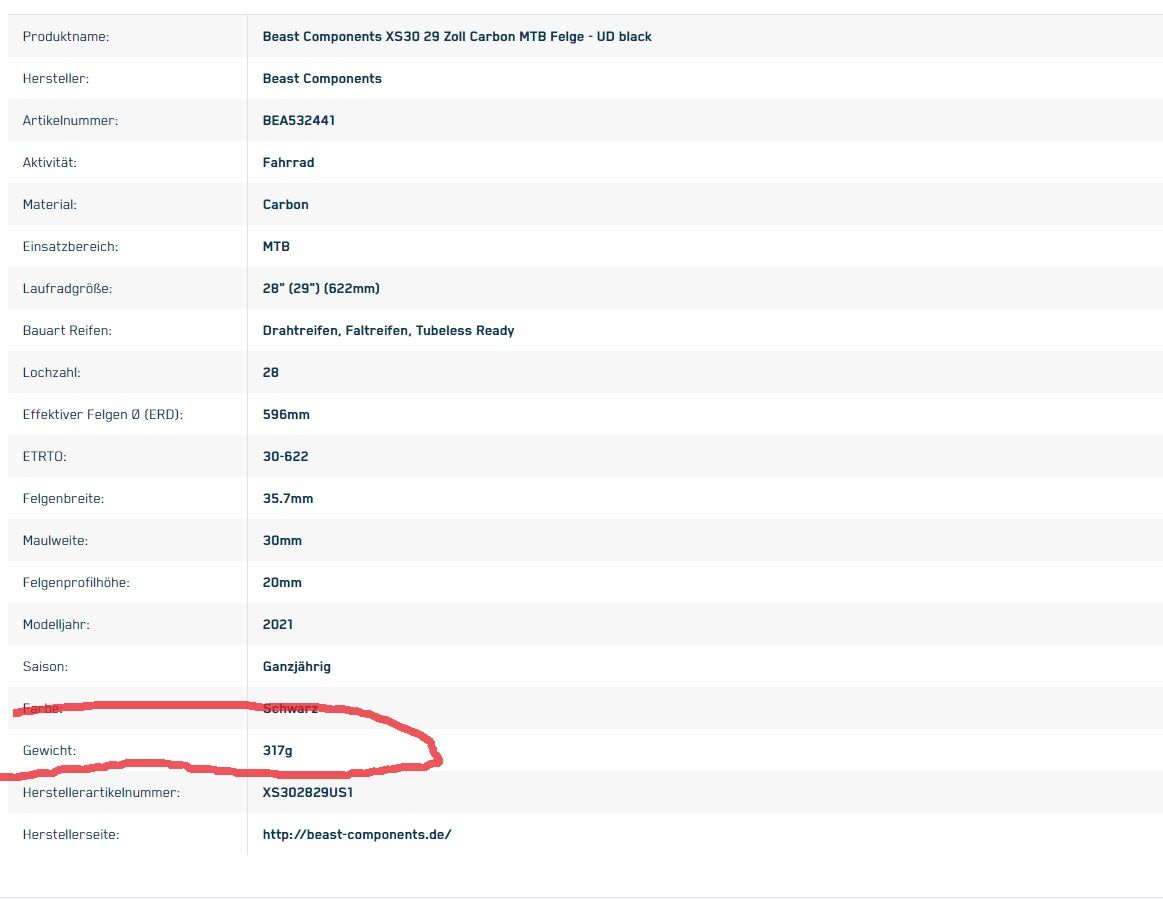Select the Felgenprofilhöhe value 20mm

click(x=281, y=582)
